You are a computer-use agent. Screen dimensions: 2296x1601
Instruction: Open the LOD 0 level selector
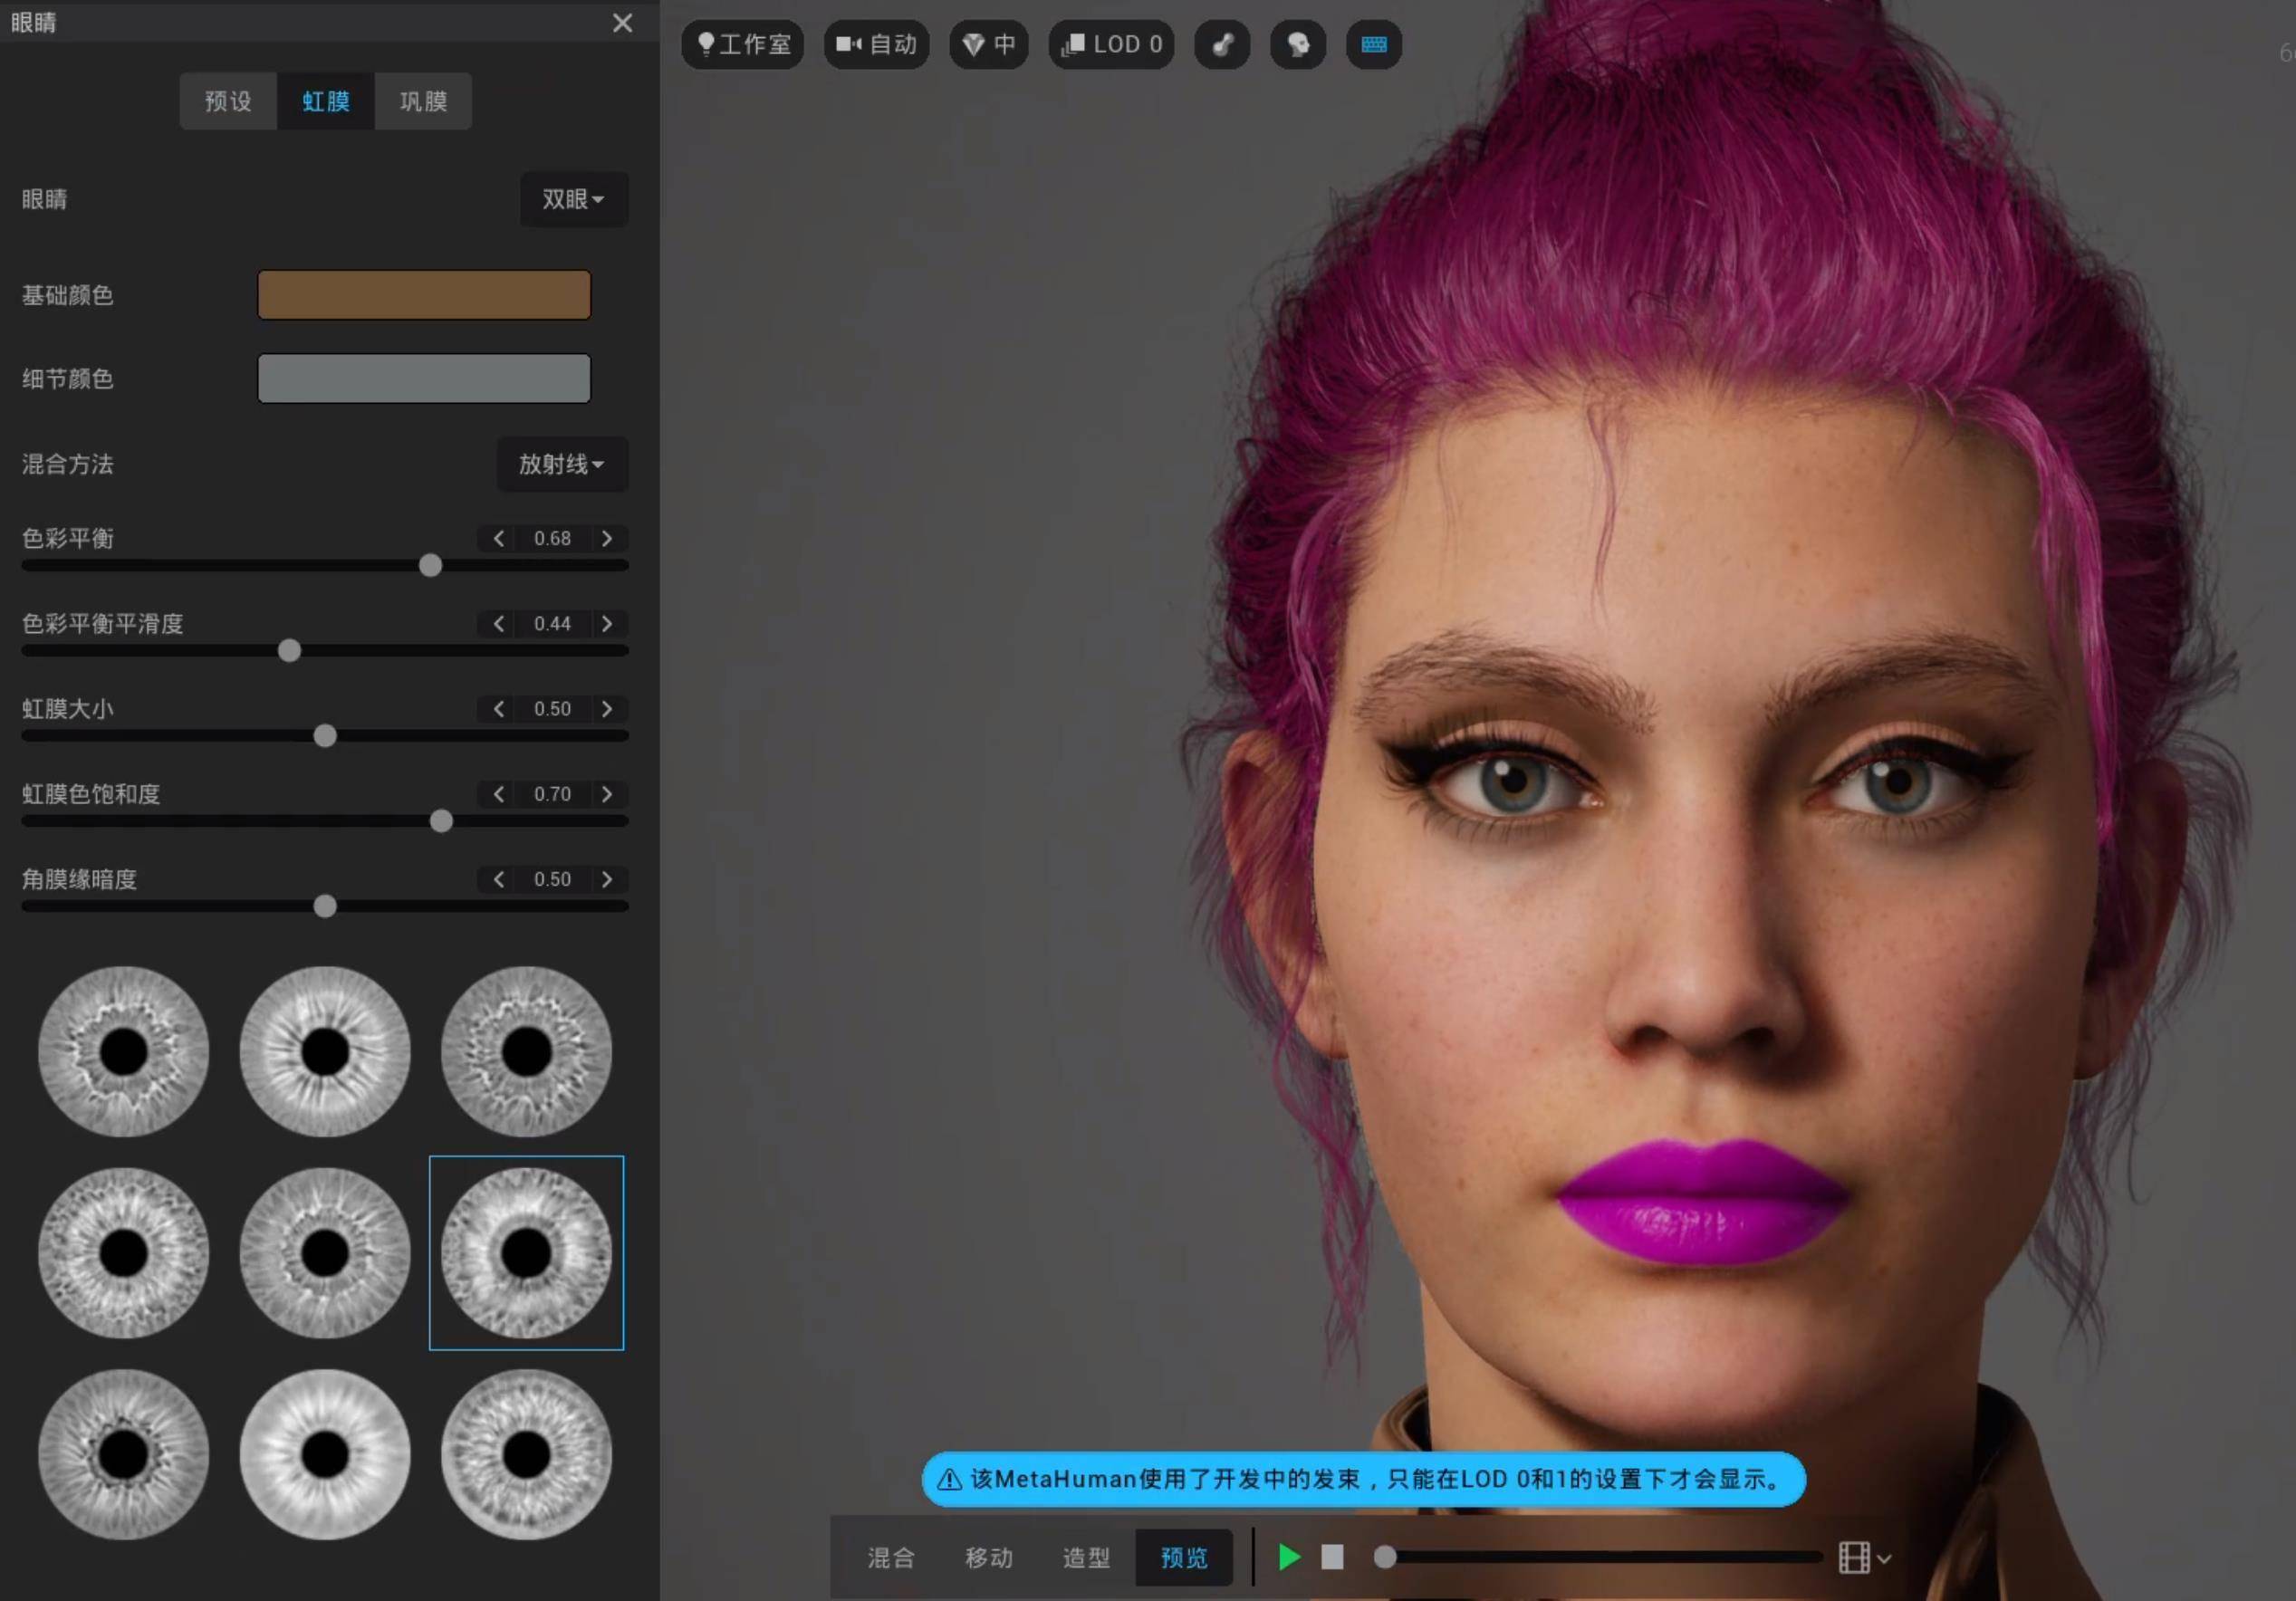[x=1111, y=44]
